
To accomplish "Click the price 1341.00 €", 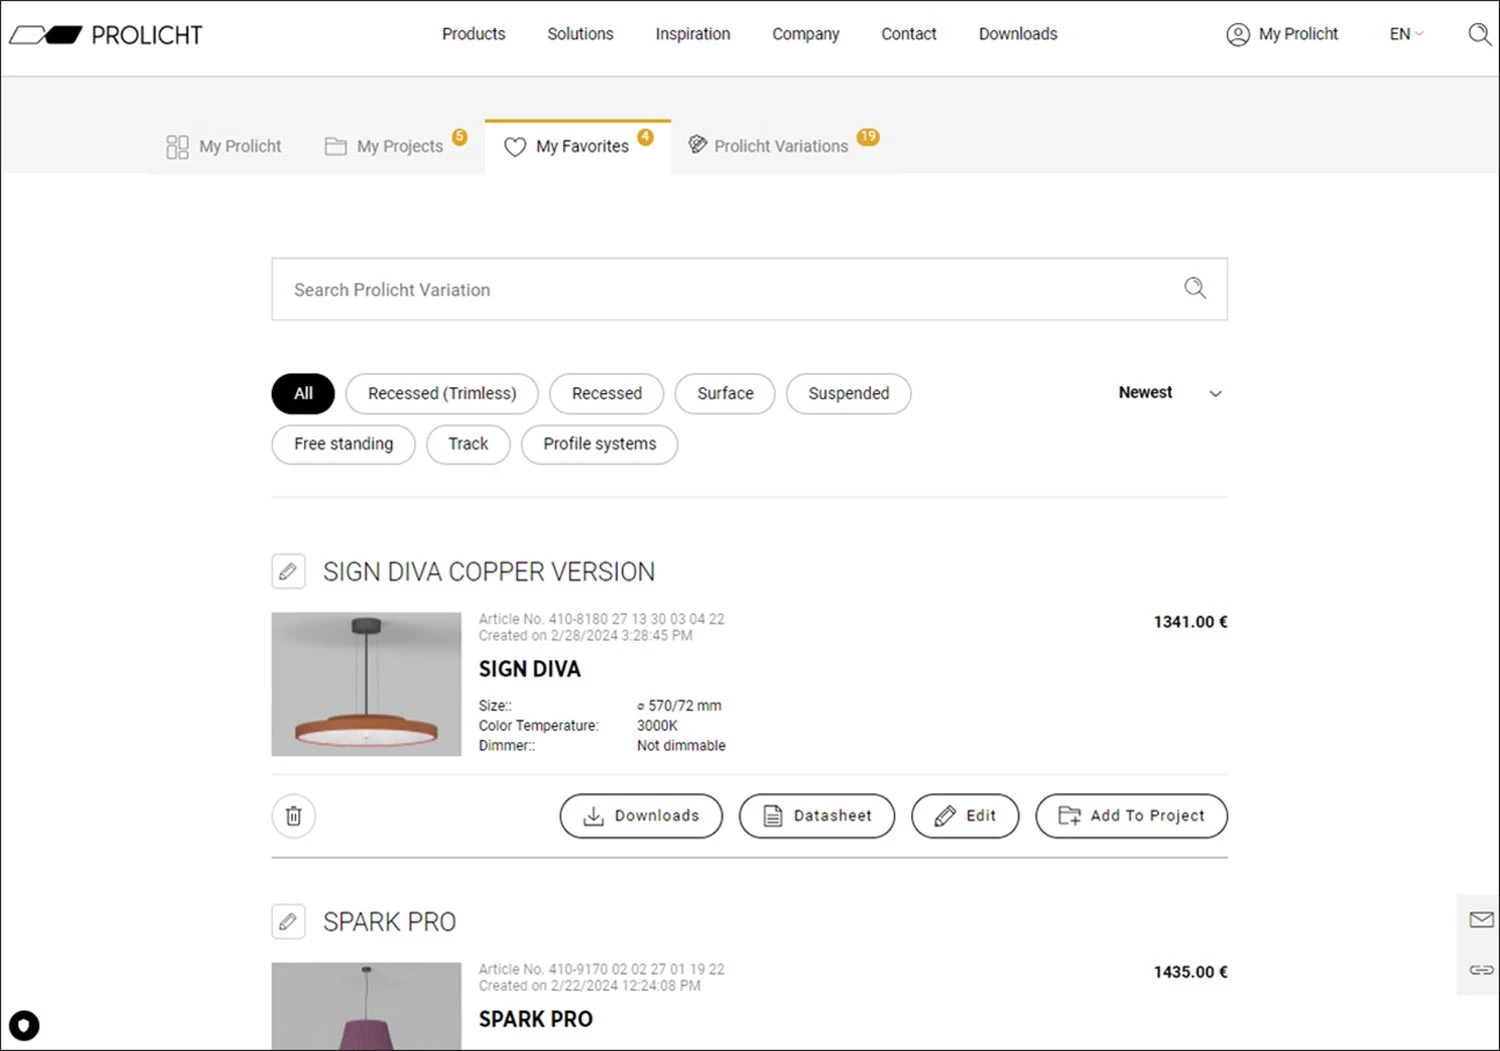I will pyautogui.click(x=1190, y=622).
